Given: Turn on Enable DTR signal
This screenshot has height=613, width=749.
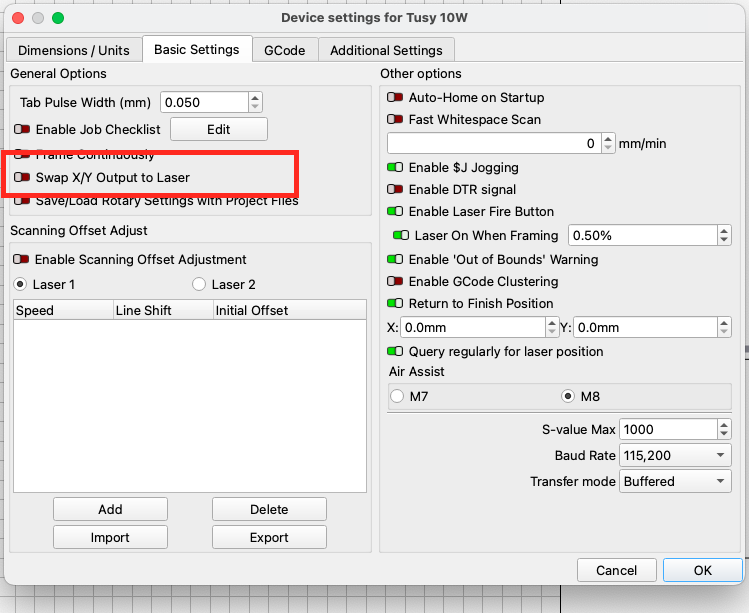Looking at the screenshot, I should click(x=396, y=190).
